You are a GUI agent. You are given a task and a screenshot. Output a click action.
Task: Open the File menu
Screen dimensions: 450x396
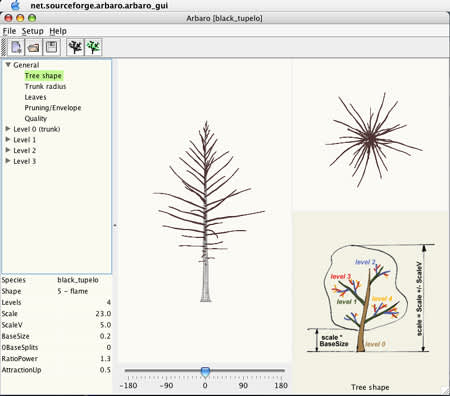pos(9,31)
